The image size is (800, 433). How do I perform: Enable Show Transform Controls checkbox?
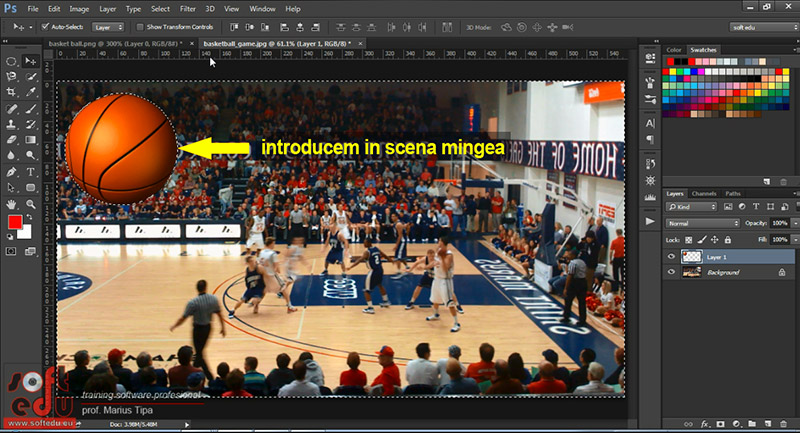[140, 27]
